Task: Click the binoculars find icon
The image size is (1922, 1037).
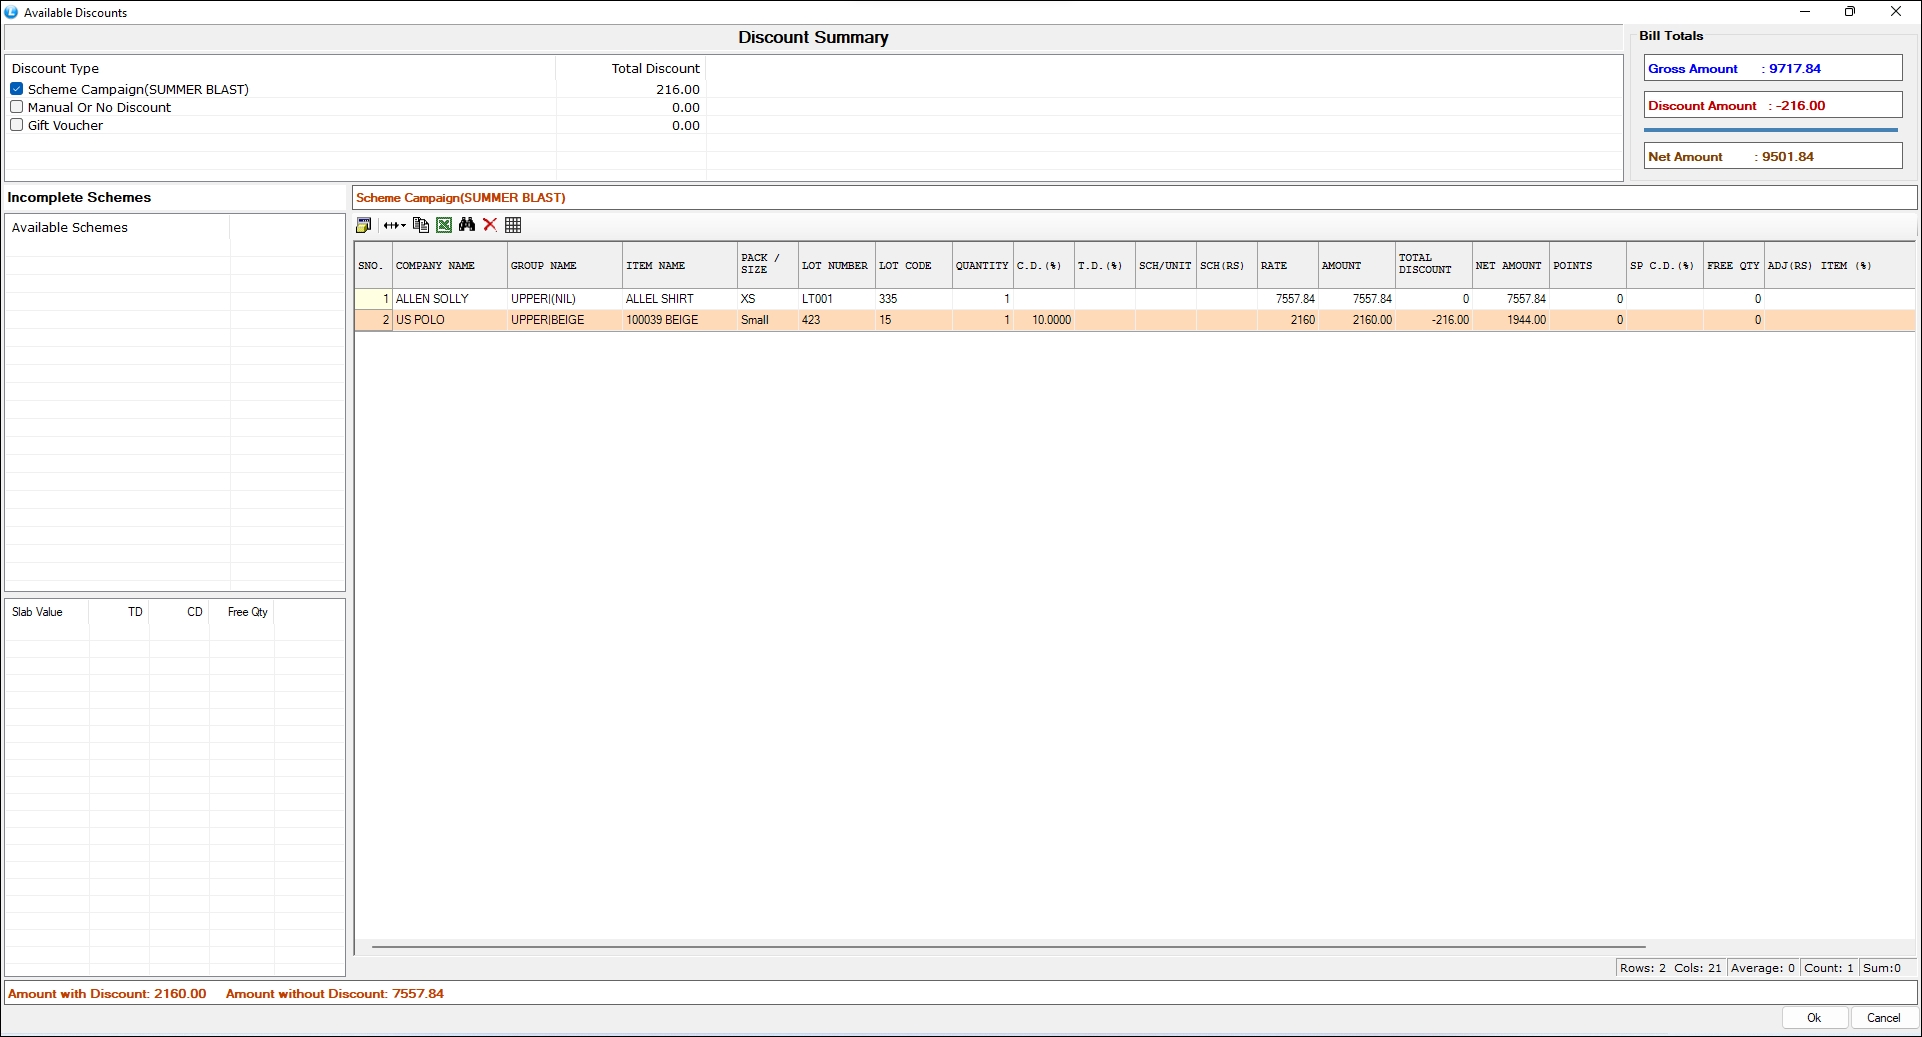Action: tap(467, 225)
